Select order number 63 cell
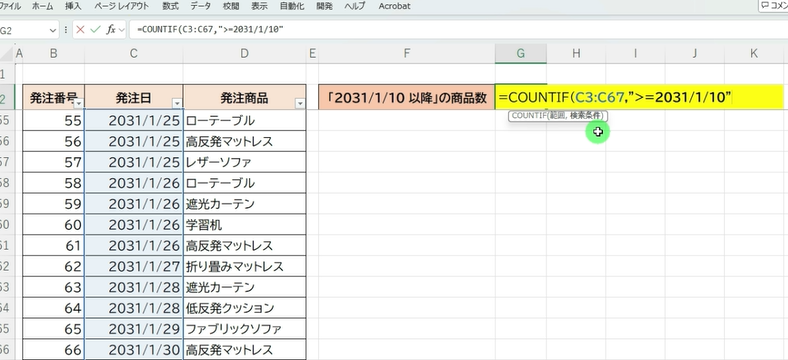The width and height of the screenshot is (788, 360). [x=54, y=287]
